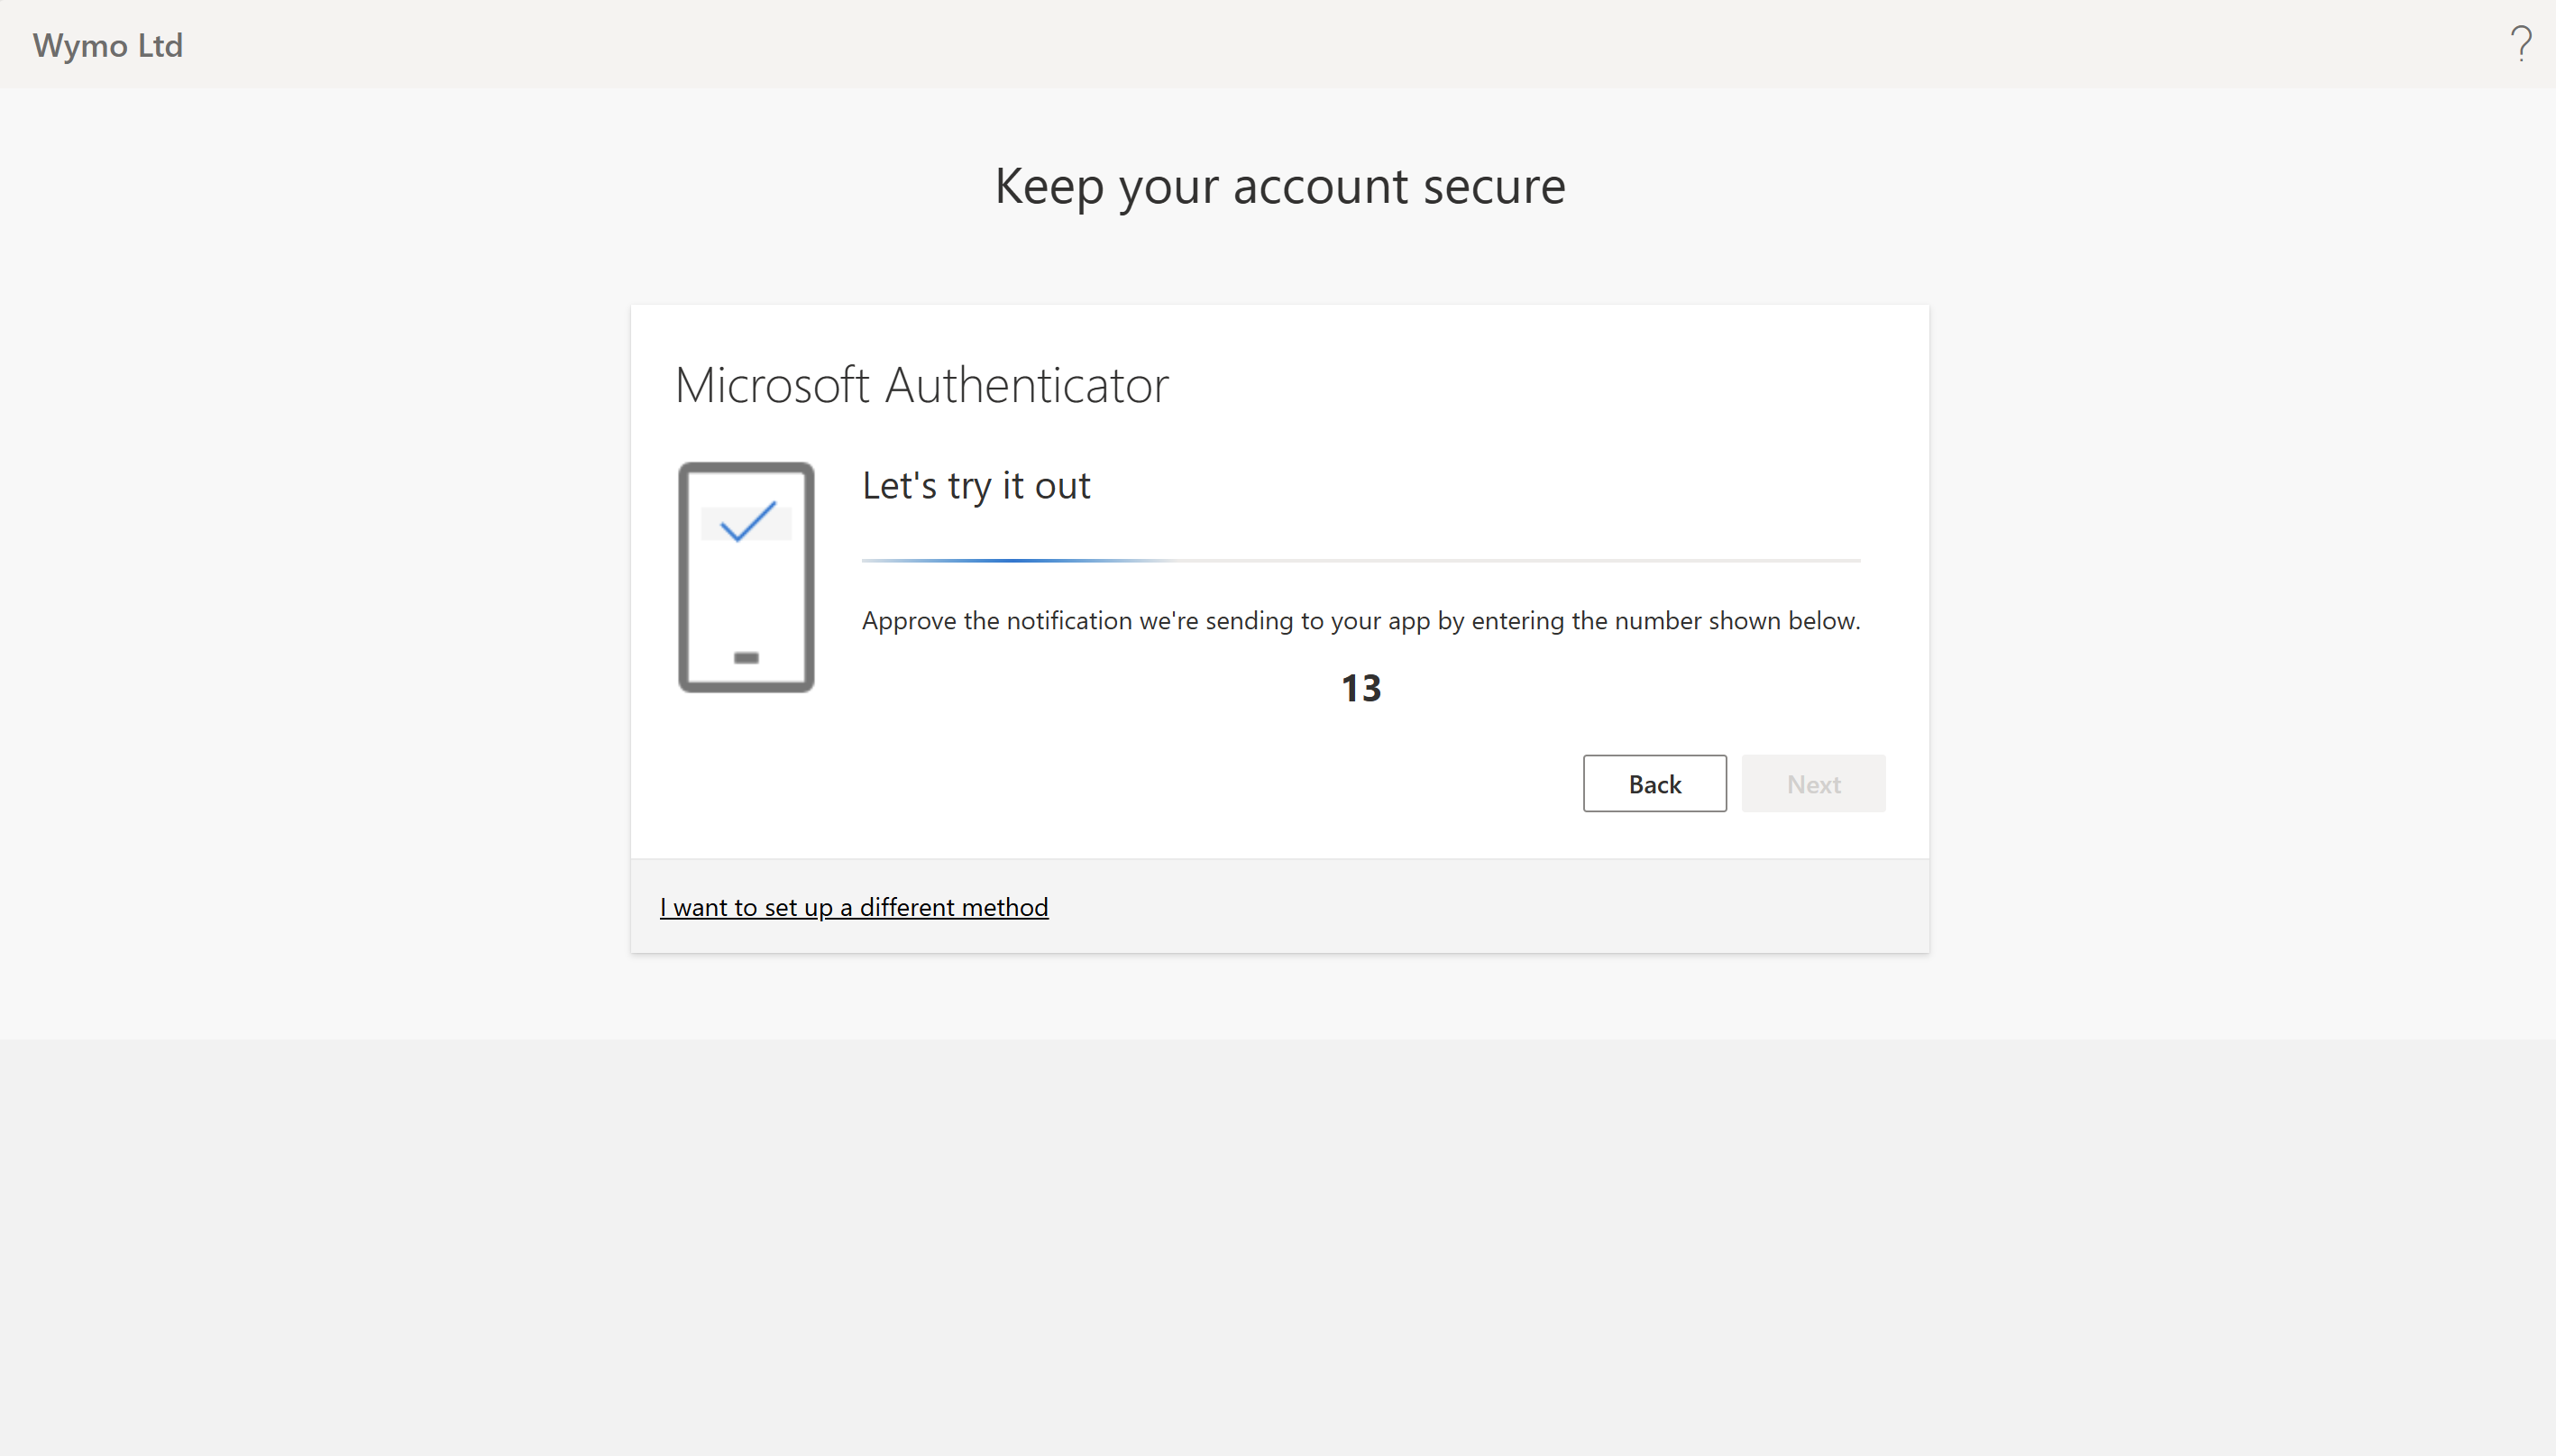Click the verification number 13
Screen dimensions: 2556x1456
tap(1360, 688)
